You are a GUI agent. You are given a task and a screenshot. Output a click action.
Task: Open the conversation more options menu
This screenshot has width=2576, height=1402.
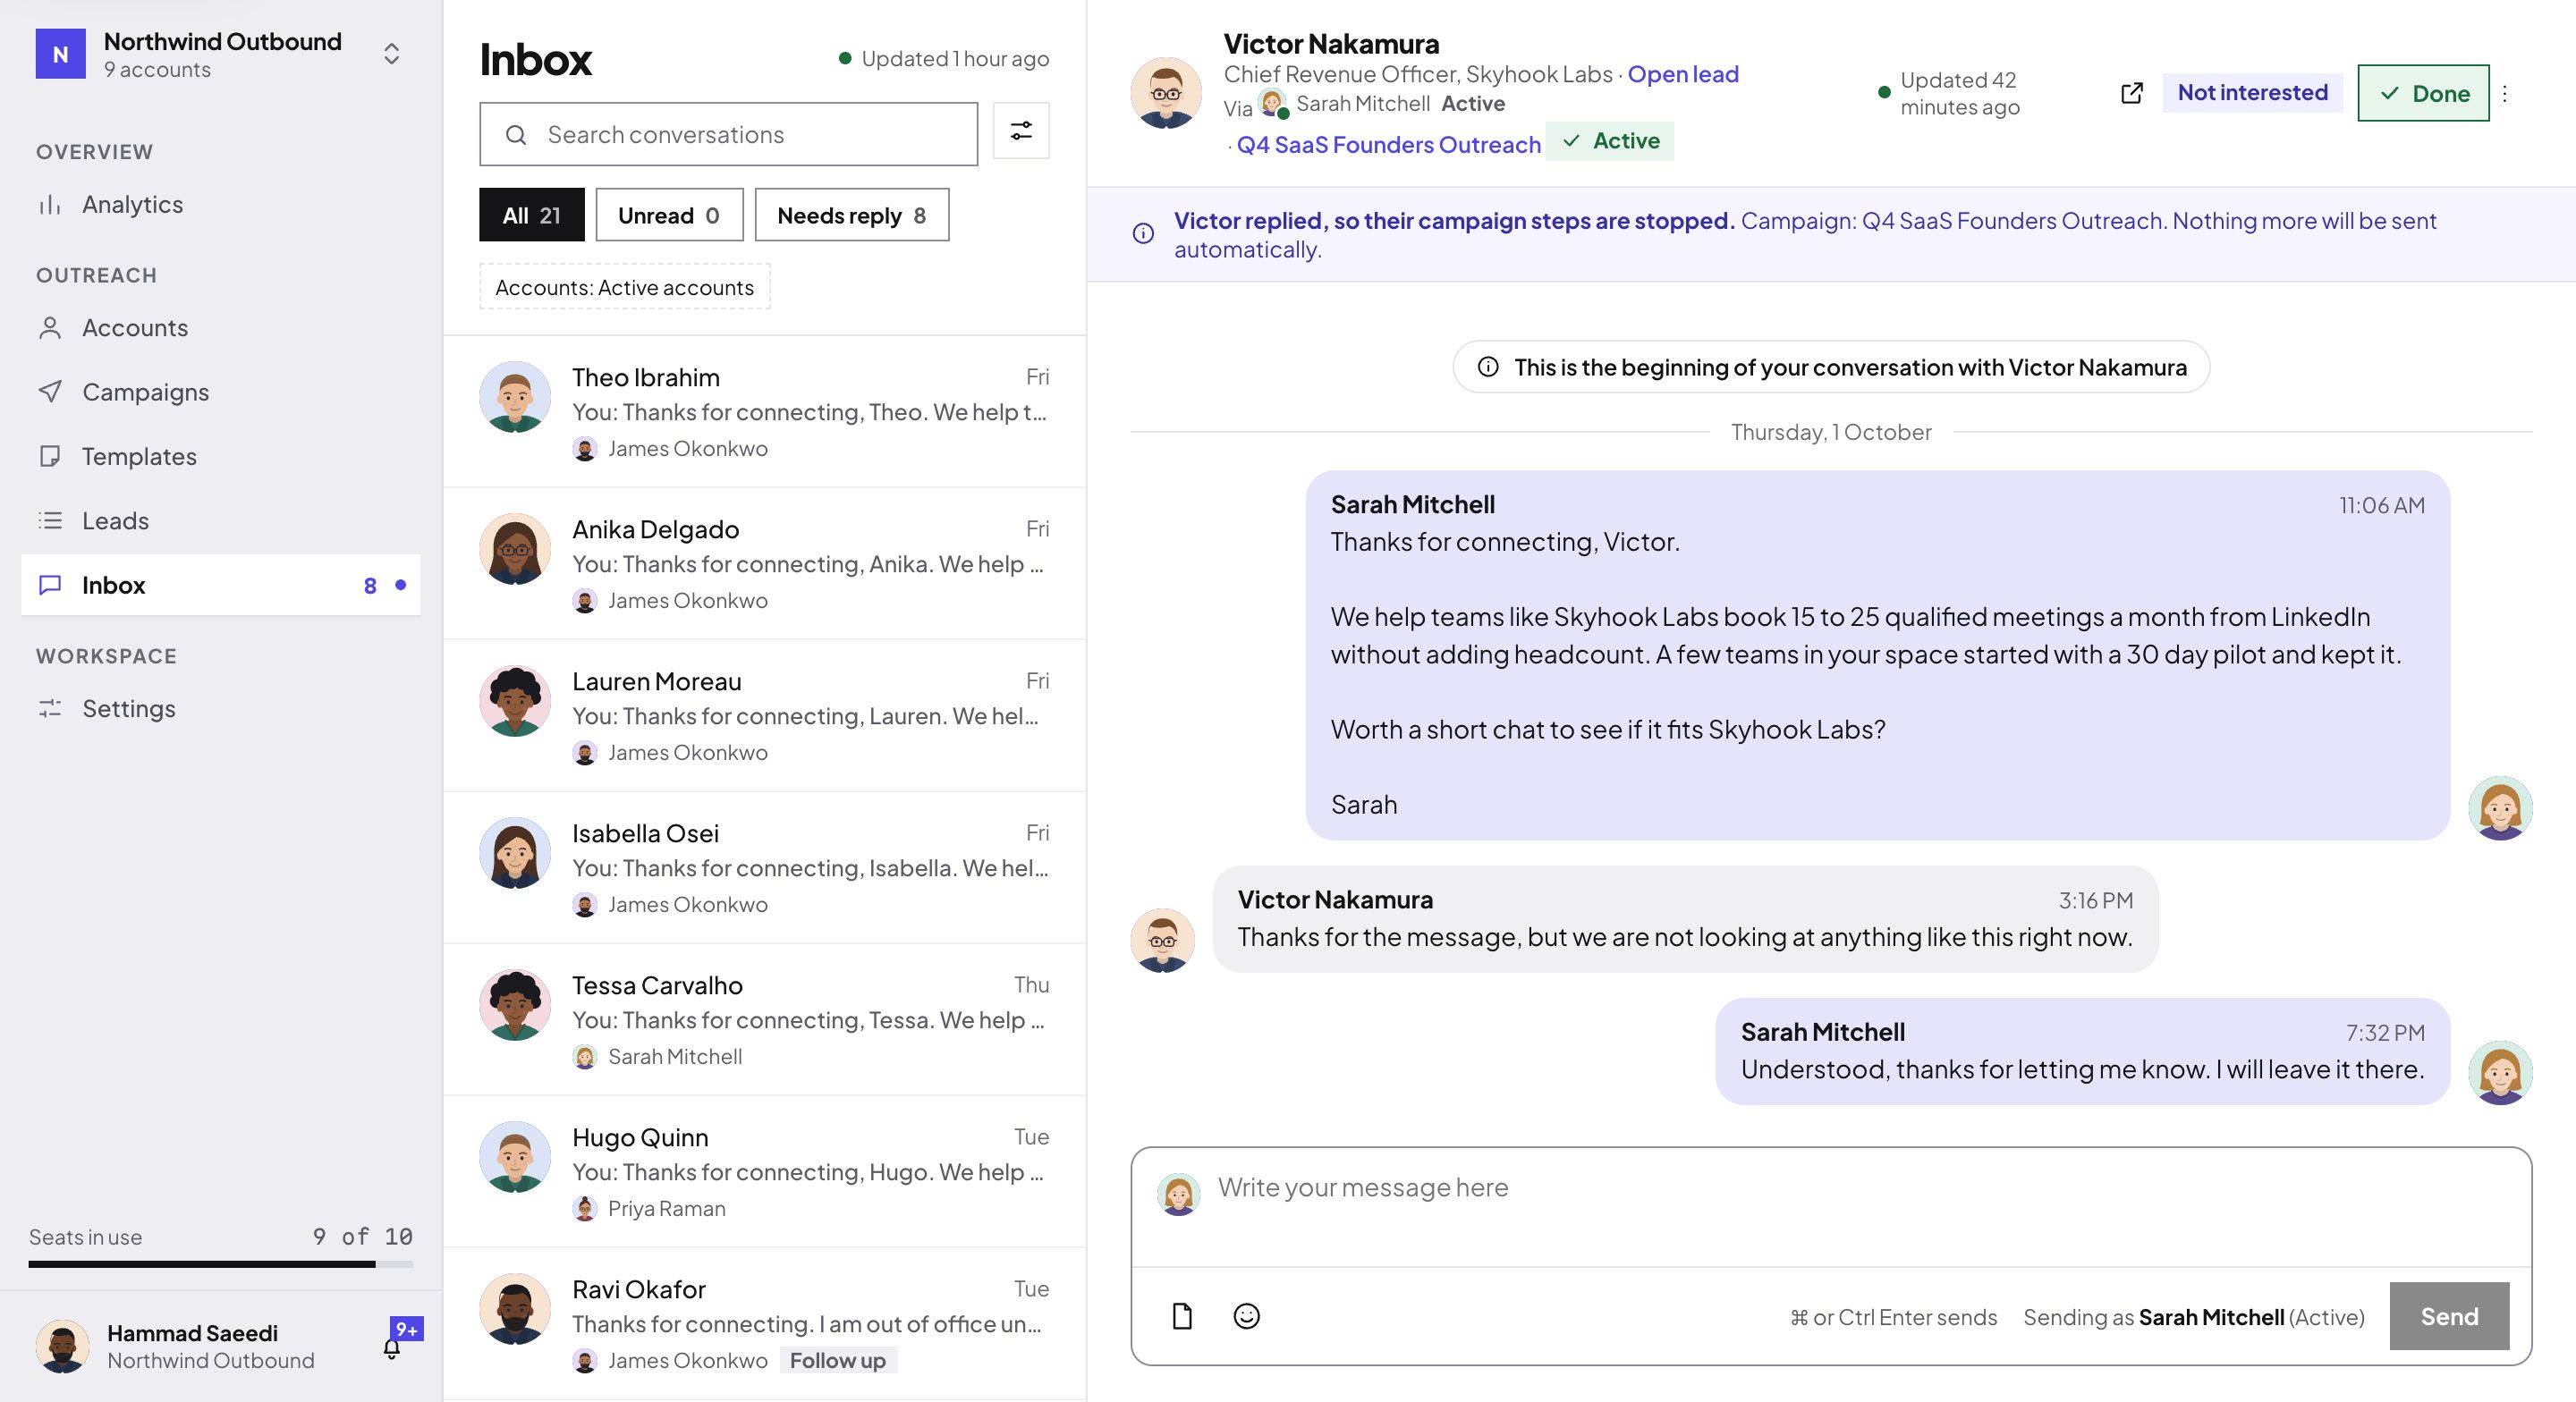tap(2505, 93)
